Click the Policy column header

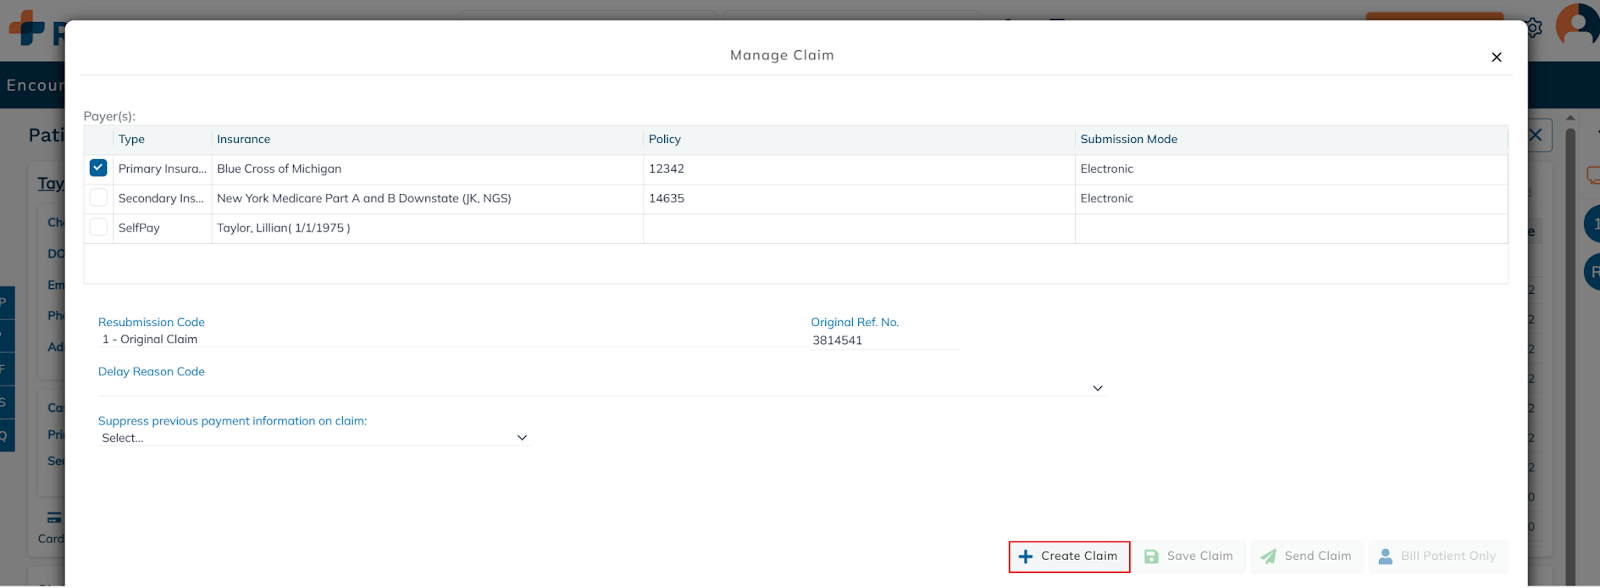pyautogui.click(x=664, y=140)
